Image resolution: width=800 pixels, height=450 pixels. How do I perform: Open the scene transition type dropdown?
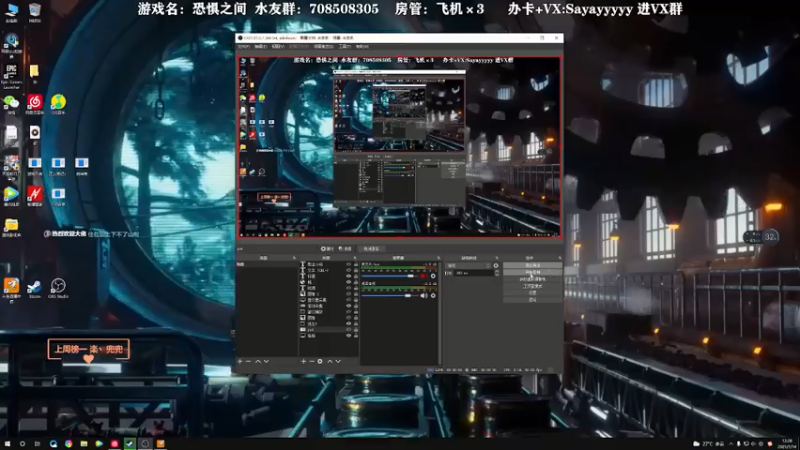468,266
